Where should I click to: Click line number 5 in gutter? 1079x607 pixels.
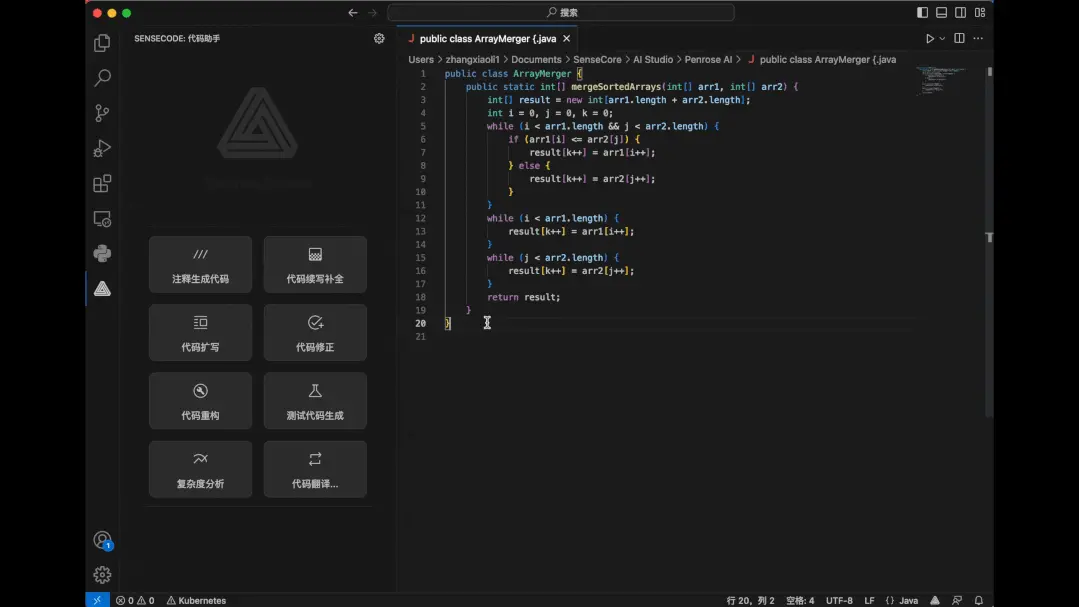423,126
